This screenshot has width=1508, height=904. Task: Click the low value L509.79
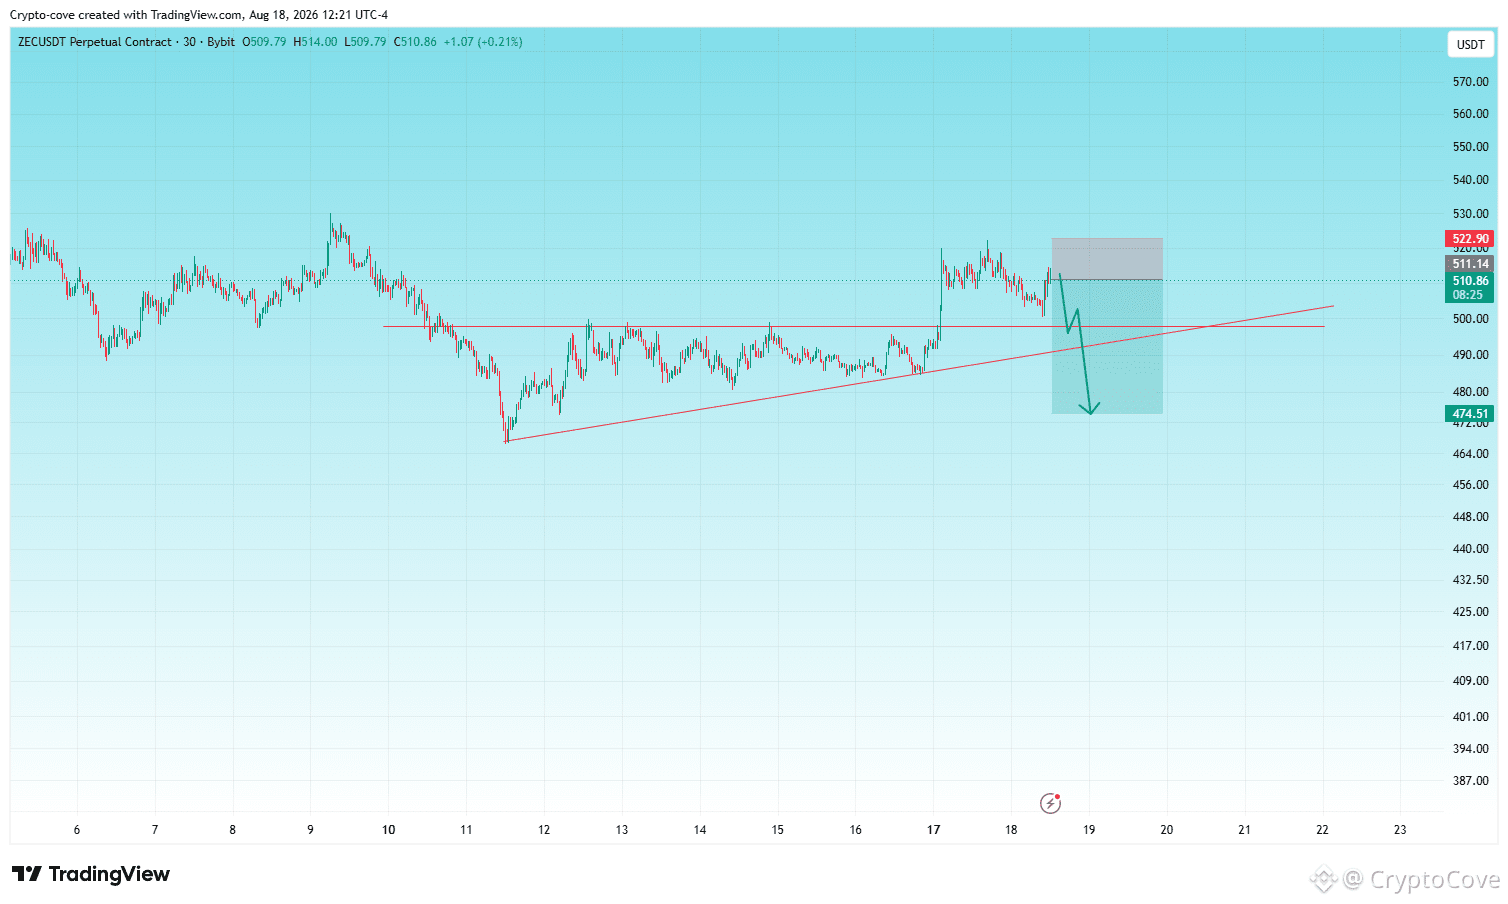(x=365, y=42)
